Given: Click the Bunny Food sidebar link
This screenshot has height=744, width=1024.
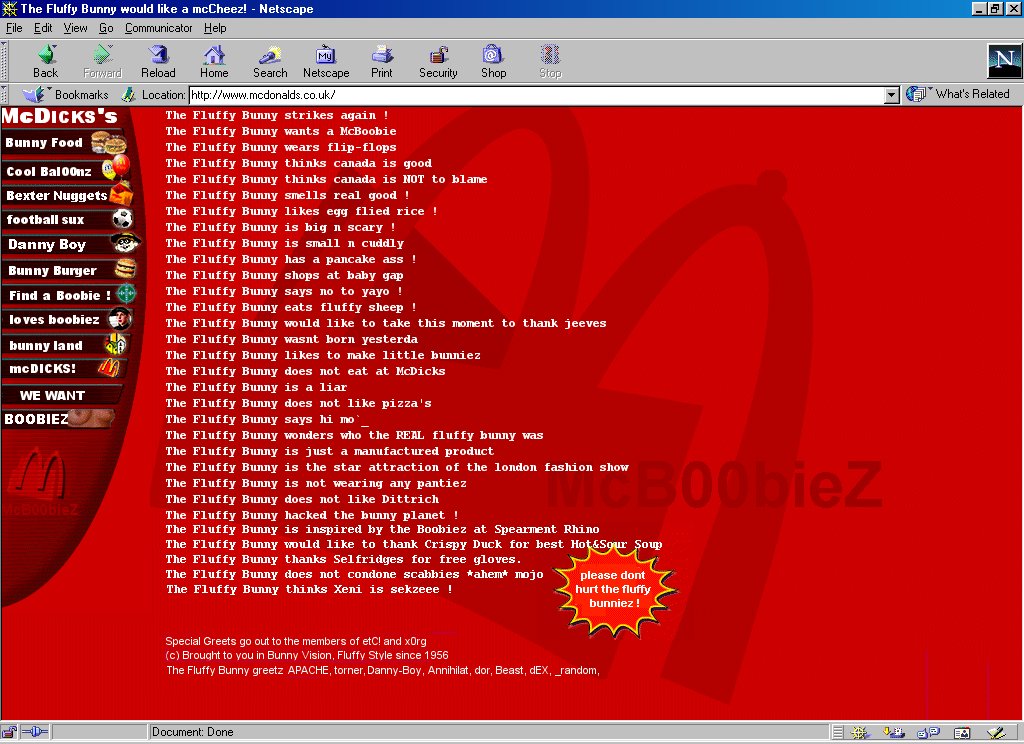Looking at the screenshot, I should [65, 143].
